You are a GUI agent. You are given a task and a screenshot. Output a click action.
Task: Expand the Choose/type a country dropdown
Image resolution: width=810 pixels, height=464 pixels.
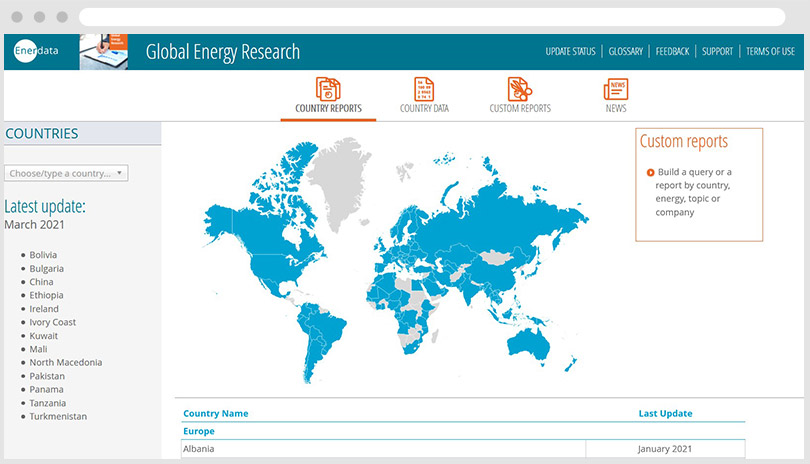[x=66, y=173]
